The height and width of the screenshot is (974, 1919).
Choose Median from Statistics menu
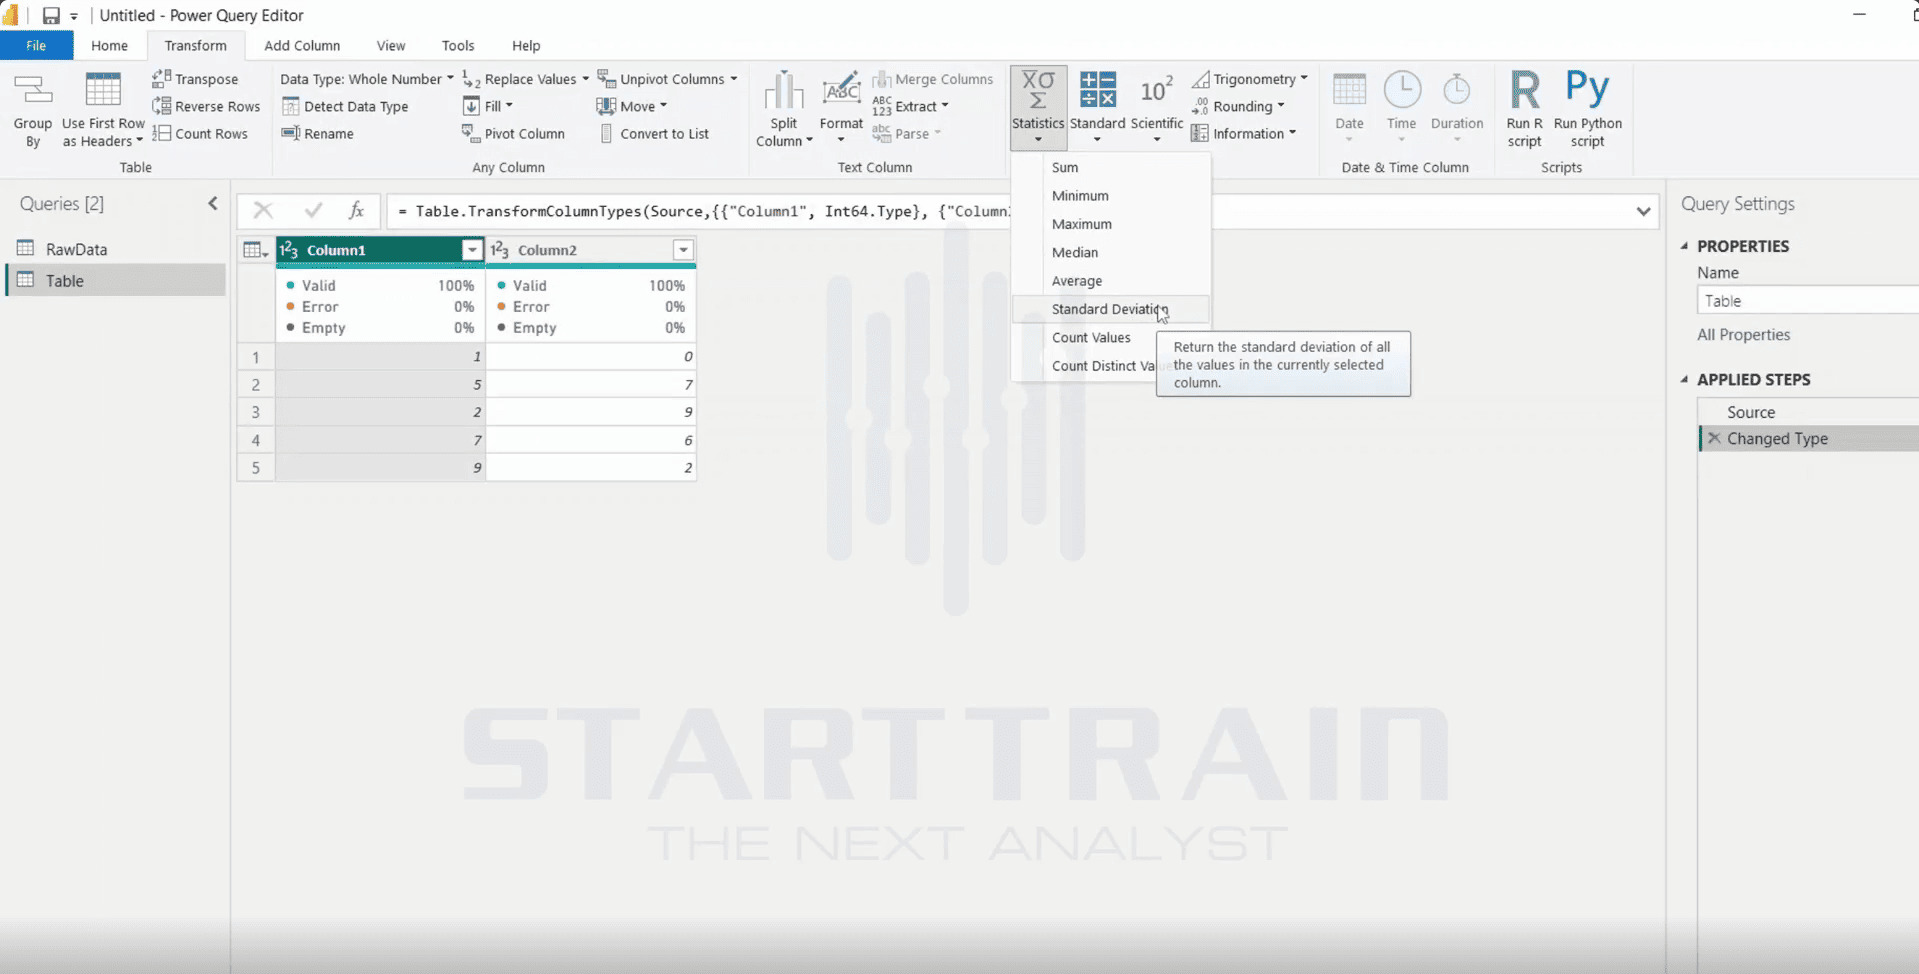(x=1110, y=252)
